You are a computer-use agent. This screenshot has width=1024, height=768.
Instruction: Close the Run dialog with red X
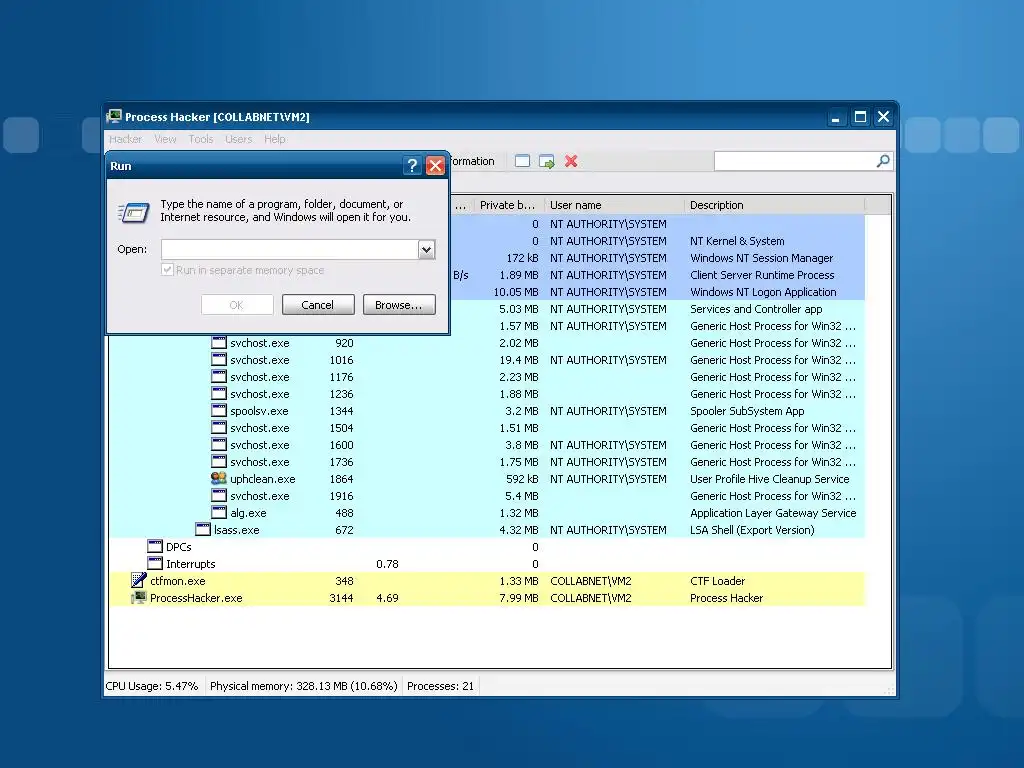coord(435,166)
